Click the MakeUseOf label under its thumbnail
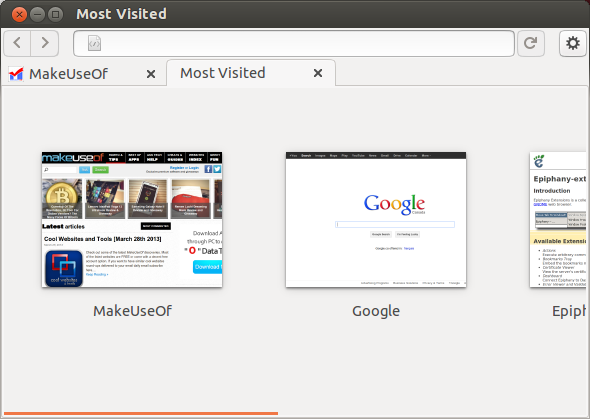 click(132, 311)
